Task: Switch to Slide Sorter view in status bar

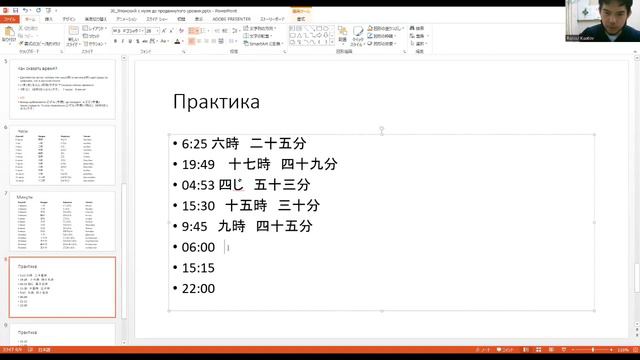Action: (x=538, y=350)
